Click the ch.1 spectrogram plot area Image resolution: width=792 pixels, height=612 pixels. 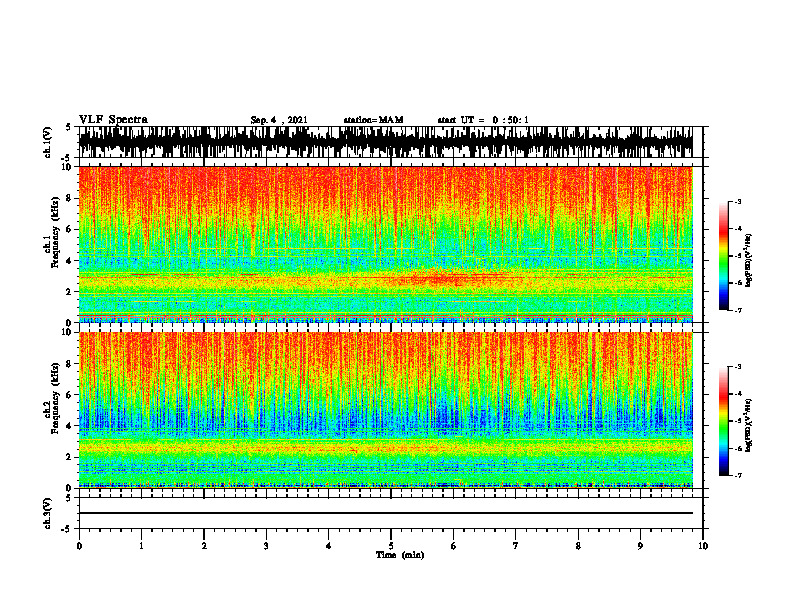tap(386, 244)
